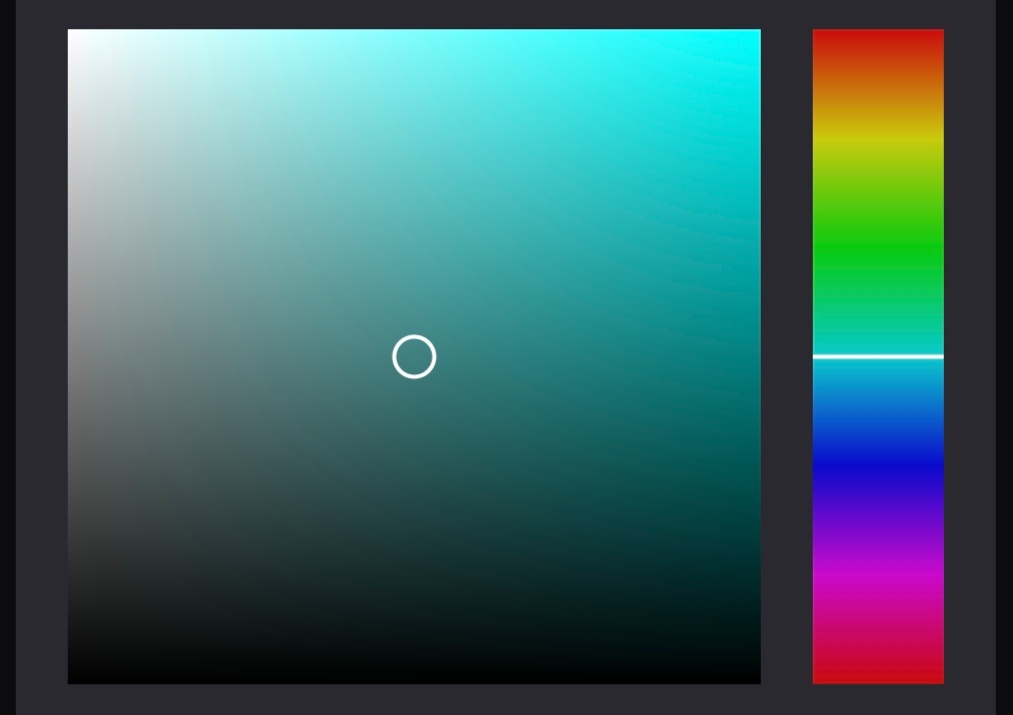Click the circular color selector handle
The height and width of the screenshot is (715, 1013).
pyautogui.click(x=414, y=357)
